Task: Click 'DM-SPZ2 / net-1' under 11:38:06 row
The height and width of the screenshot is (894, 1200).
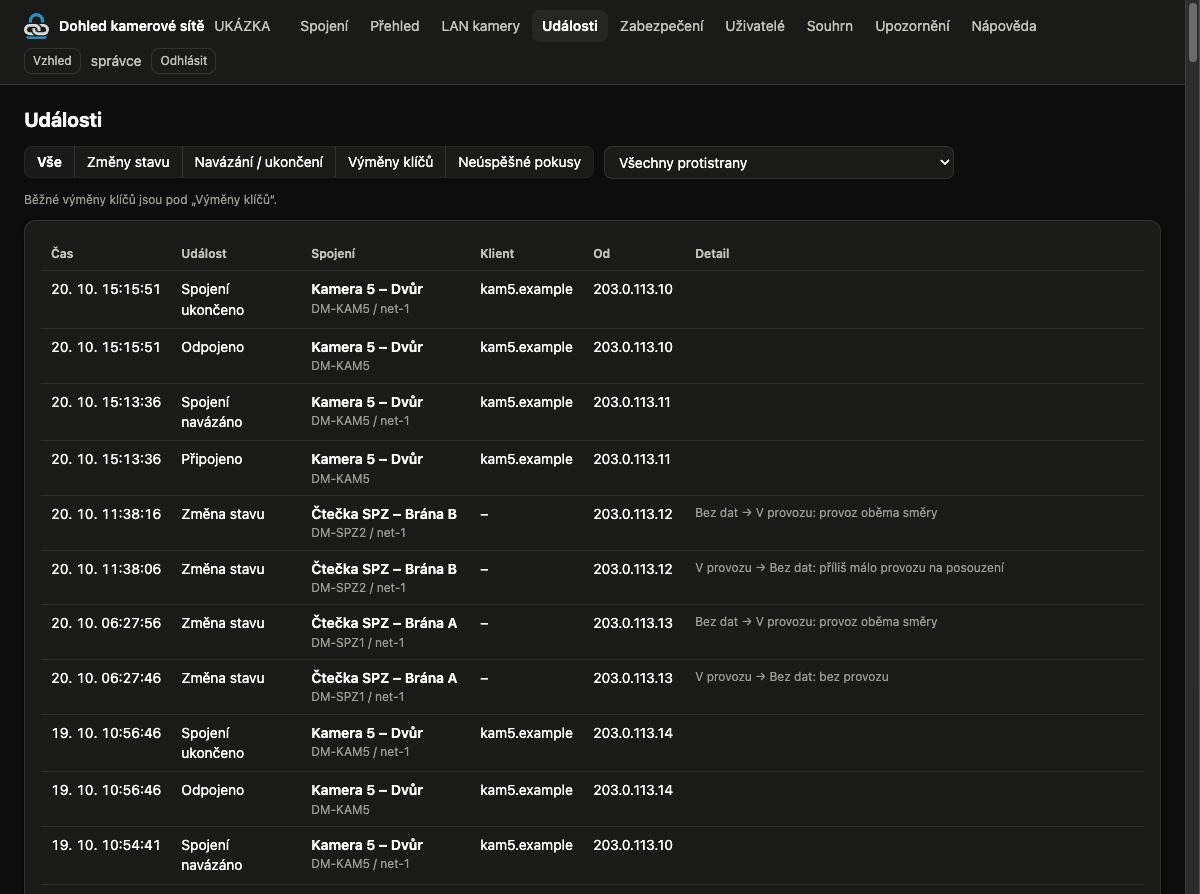Action: pos(358,588)
